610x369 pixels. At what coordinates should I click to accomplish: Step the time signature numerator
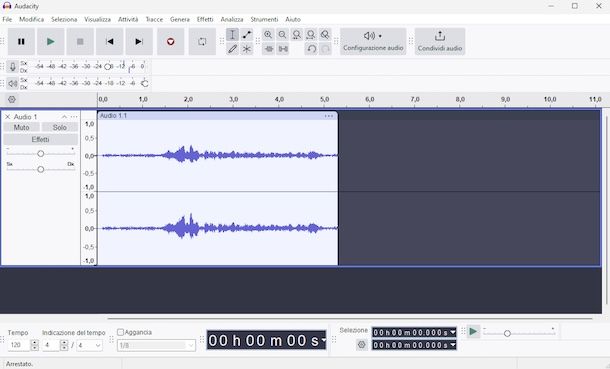(x=64, y=345)
